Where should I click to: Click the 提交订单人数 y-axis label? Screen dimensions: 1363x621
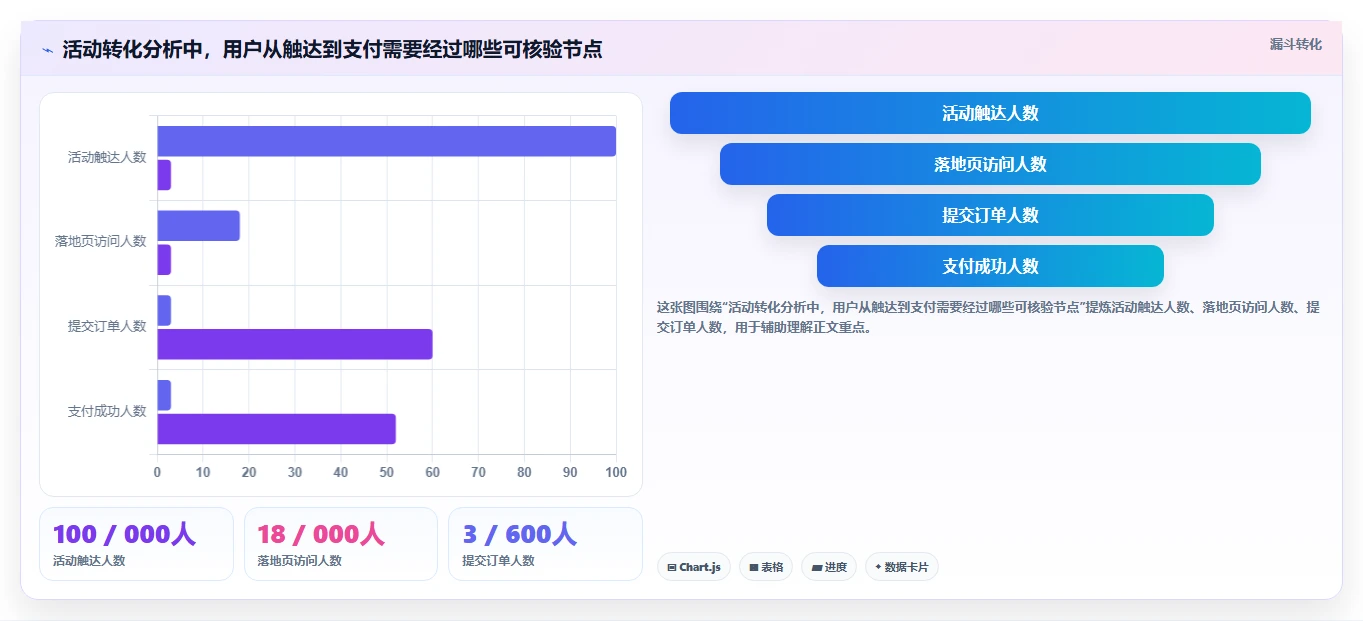tap(107, 326)
